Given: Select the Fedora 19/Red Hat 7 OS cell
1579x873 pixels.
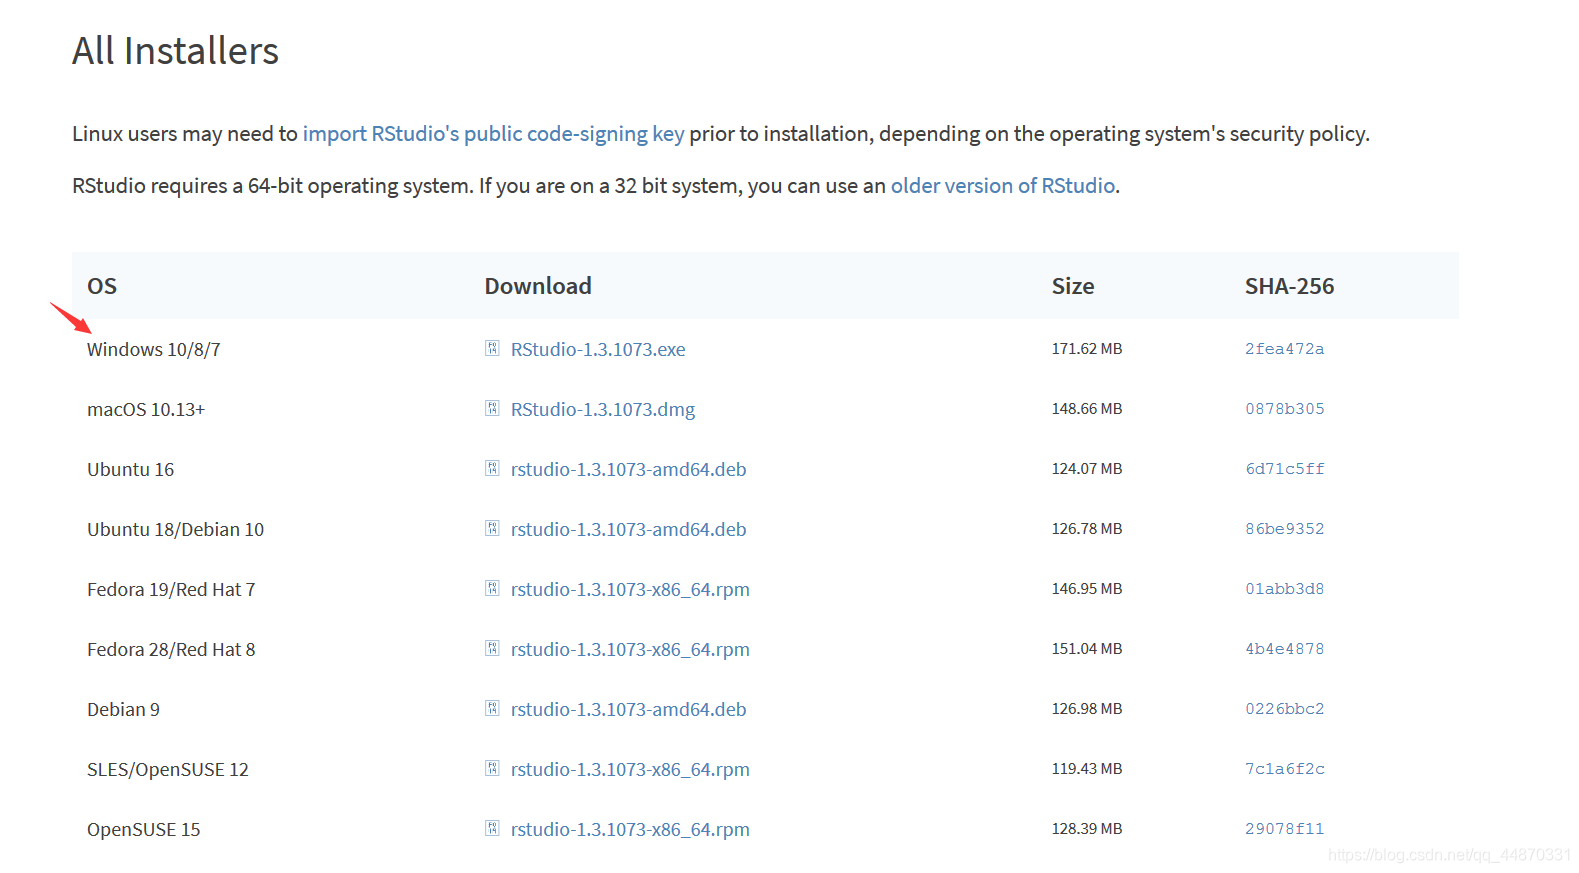Looking at the screenshot, I should pyautogui.click(x=171, y=589).
